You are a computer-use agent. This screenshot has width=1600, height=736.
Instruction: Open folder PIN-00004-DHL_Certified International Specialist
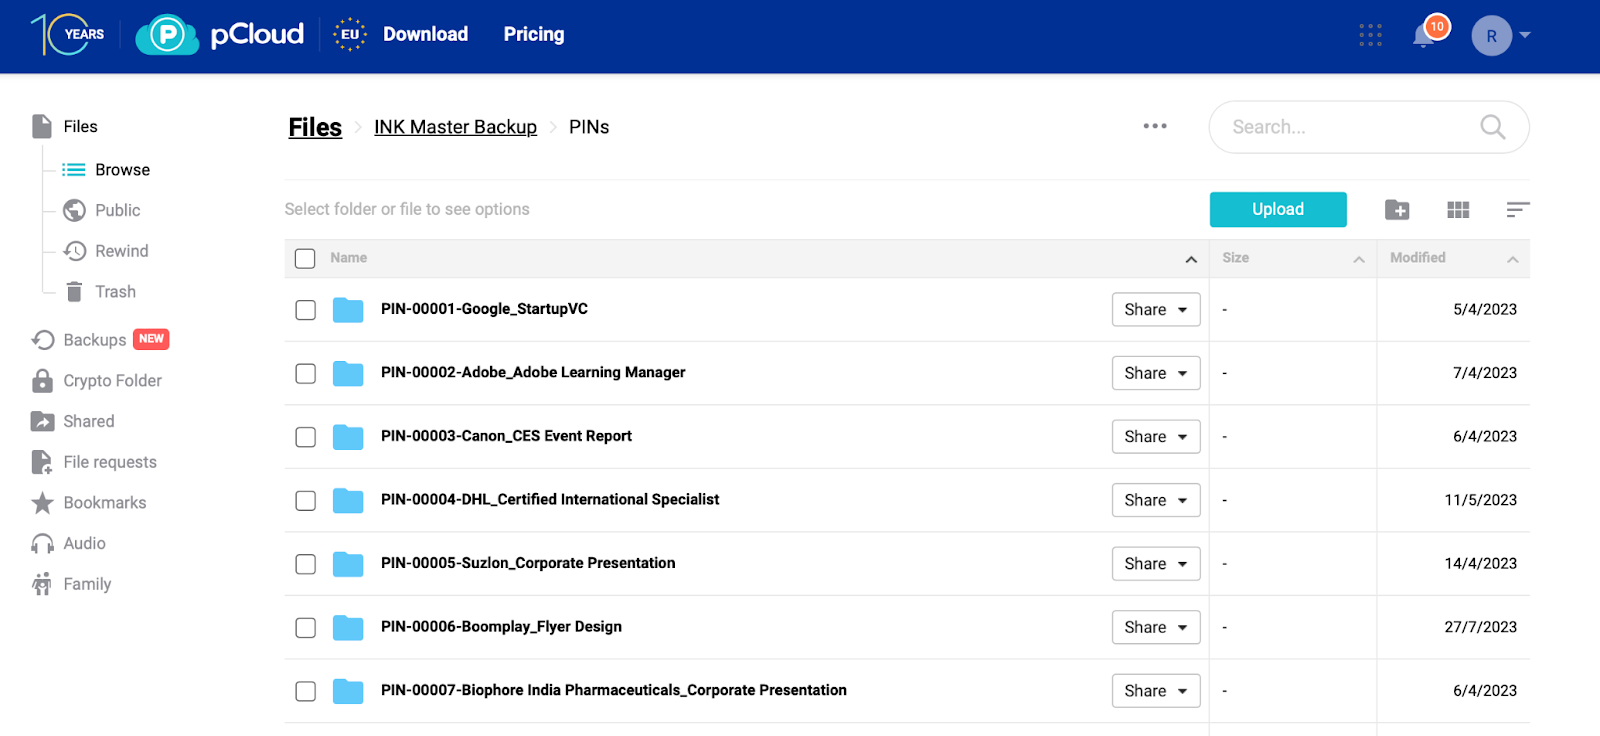click(550, 499)
